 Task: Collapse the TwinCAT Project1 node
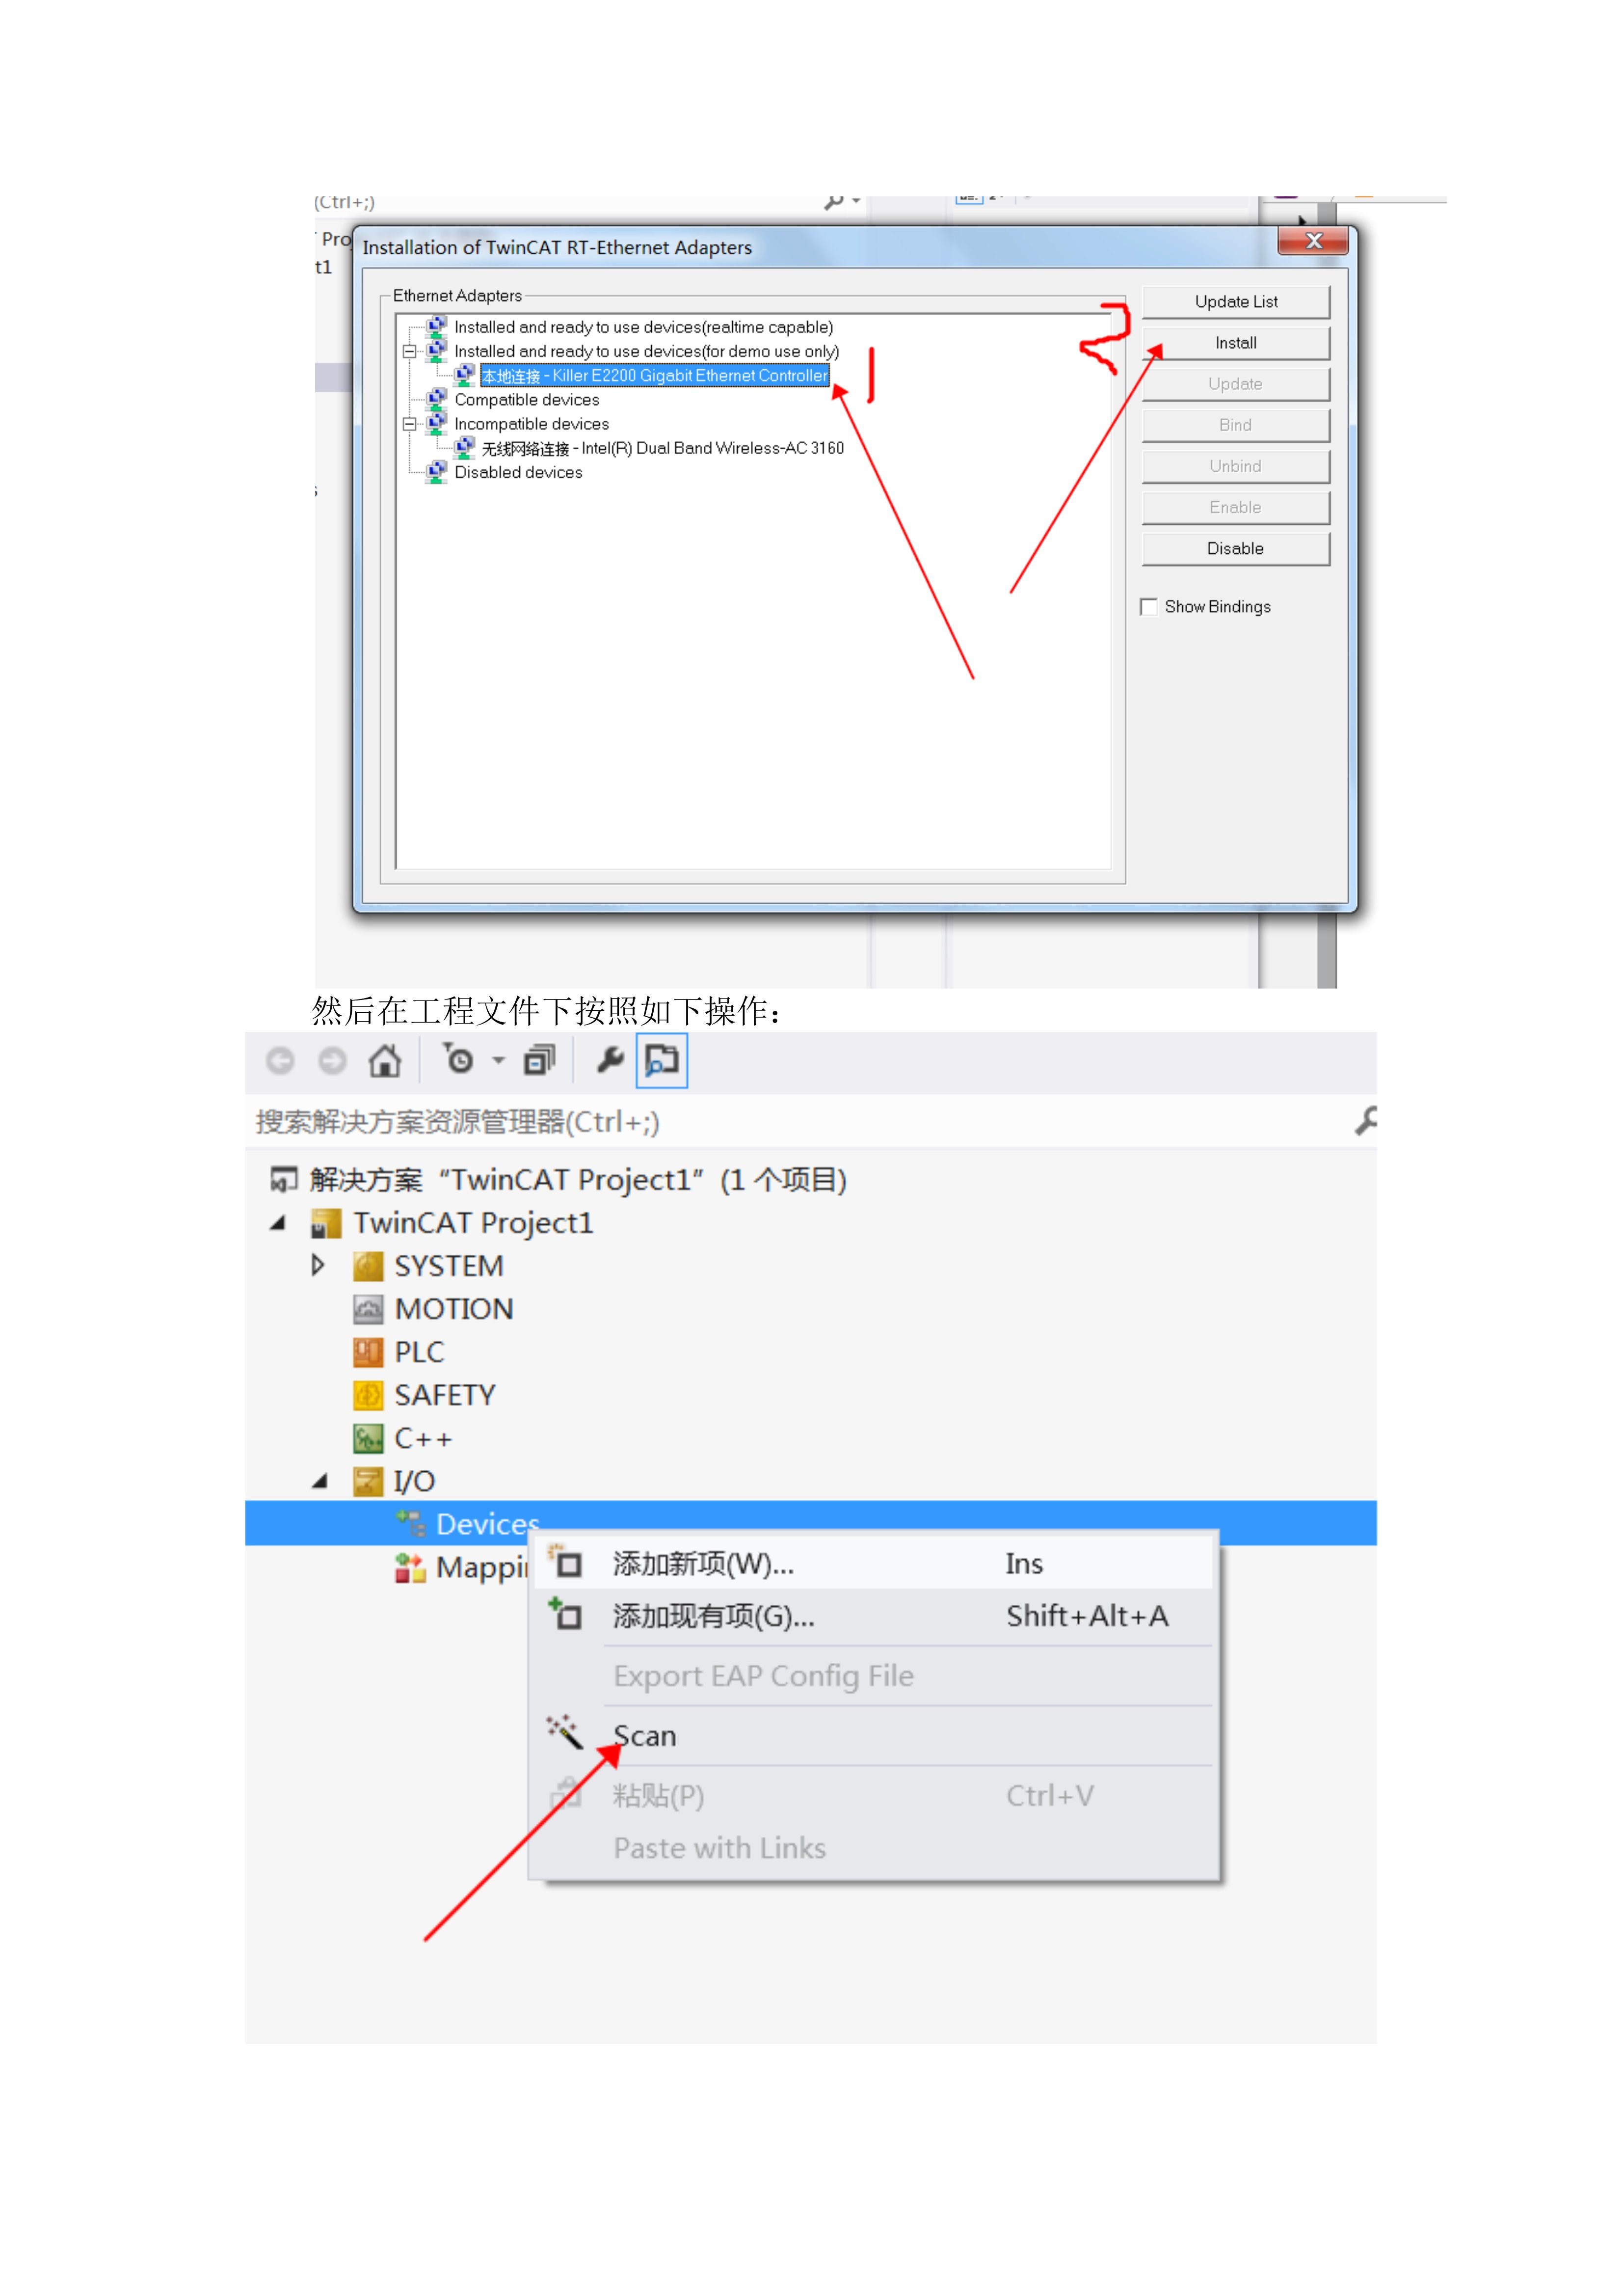[x=278, y=1222]
